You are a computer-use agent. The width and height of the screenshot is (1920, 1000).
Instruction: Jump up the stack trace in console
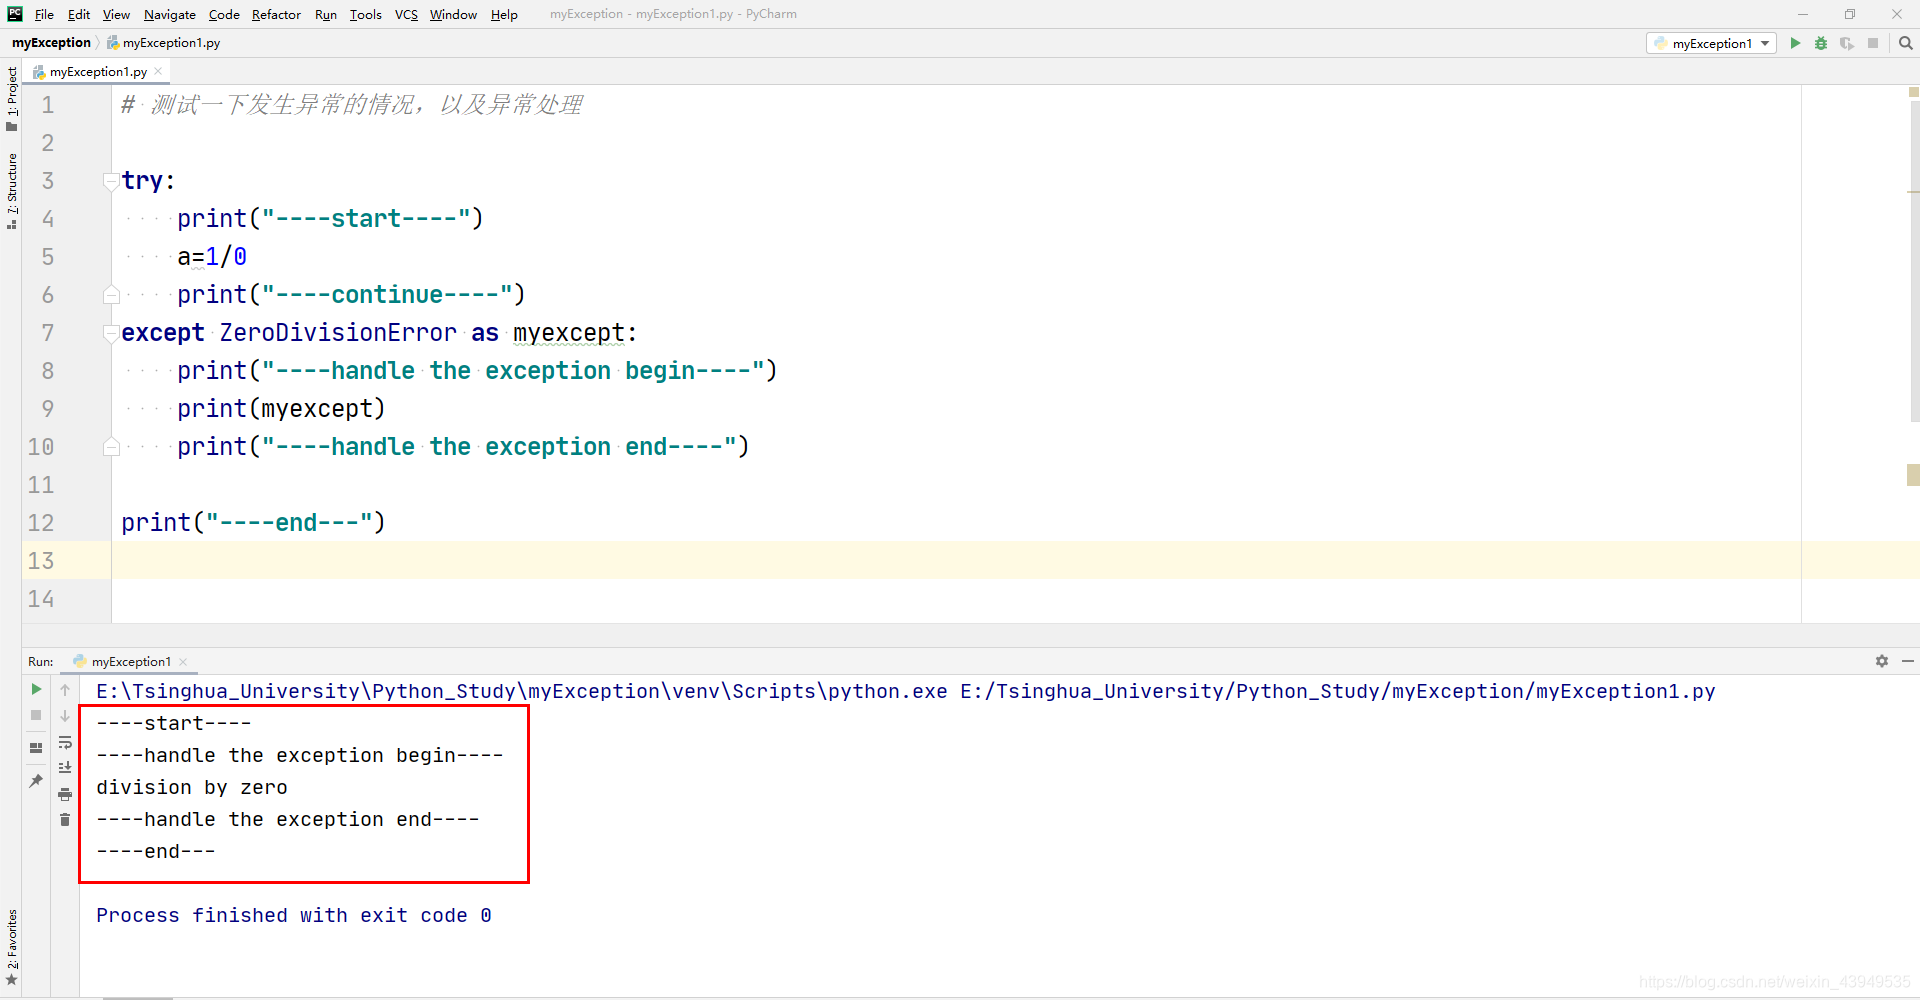65,689
